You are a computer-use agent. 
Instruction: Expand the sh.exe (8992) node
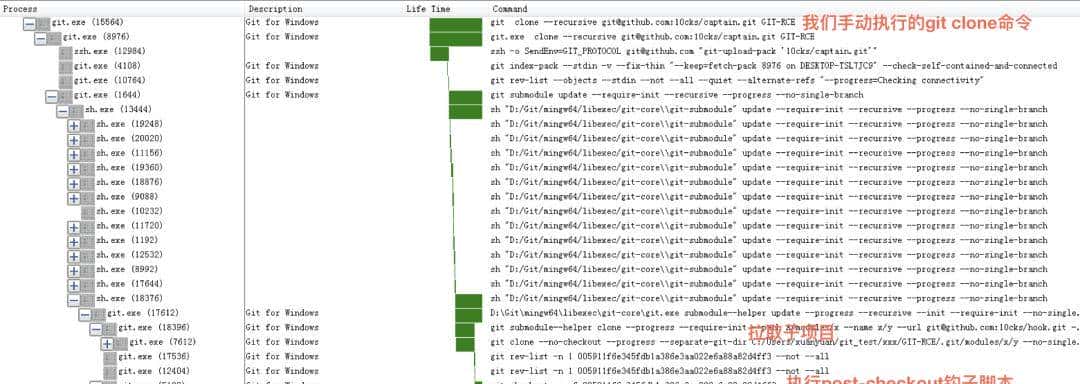click(74, 270)
